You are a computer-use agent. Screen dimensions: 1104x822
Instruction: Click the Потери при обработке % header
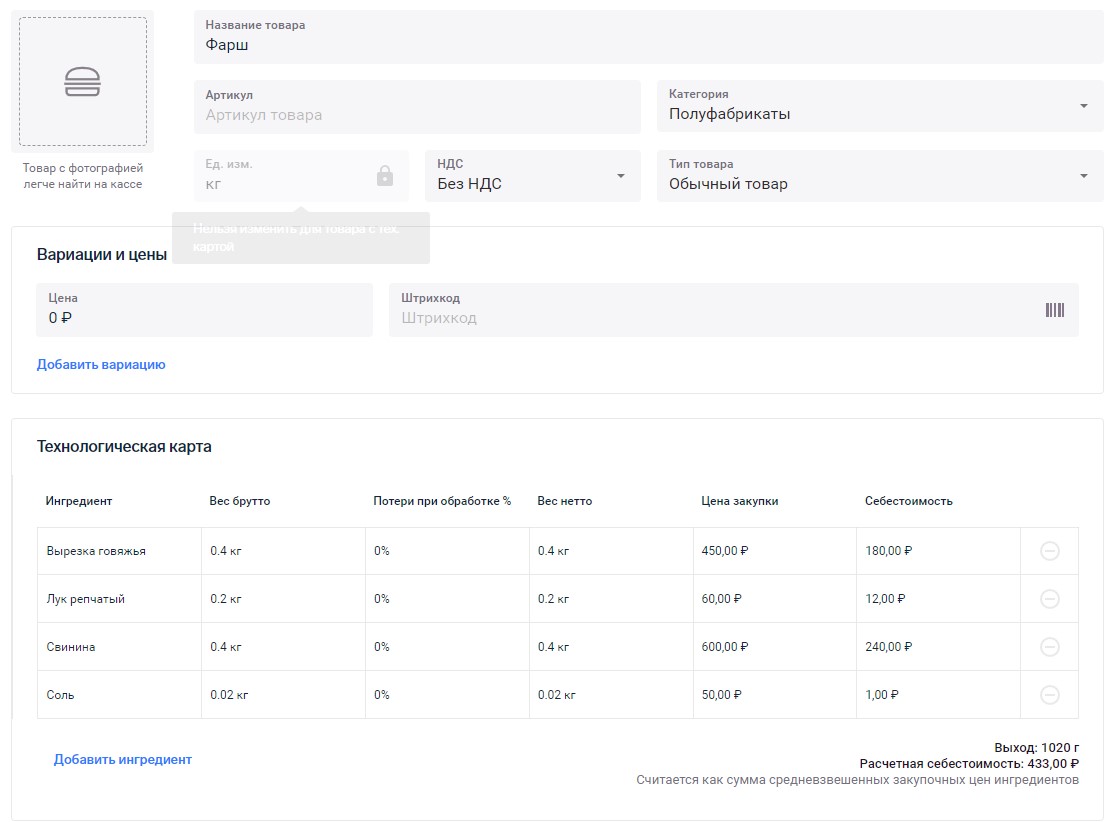442,501
